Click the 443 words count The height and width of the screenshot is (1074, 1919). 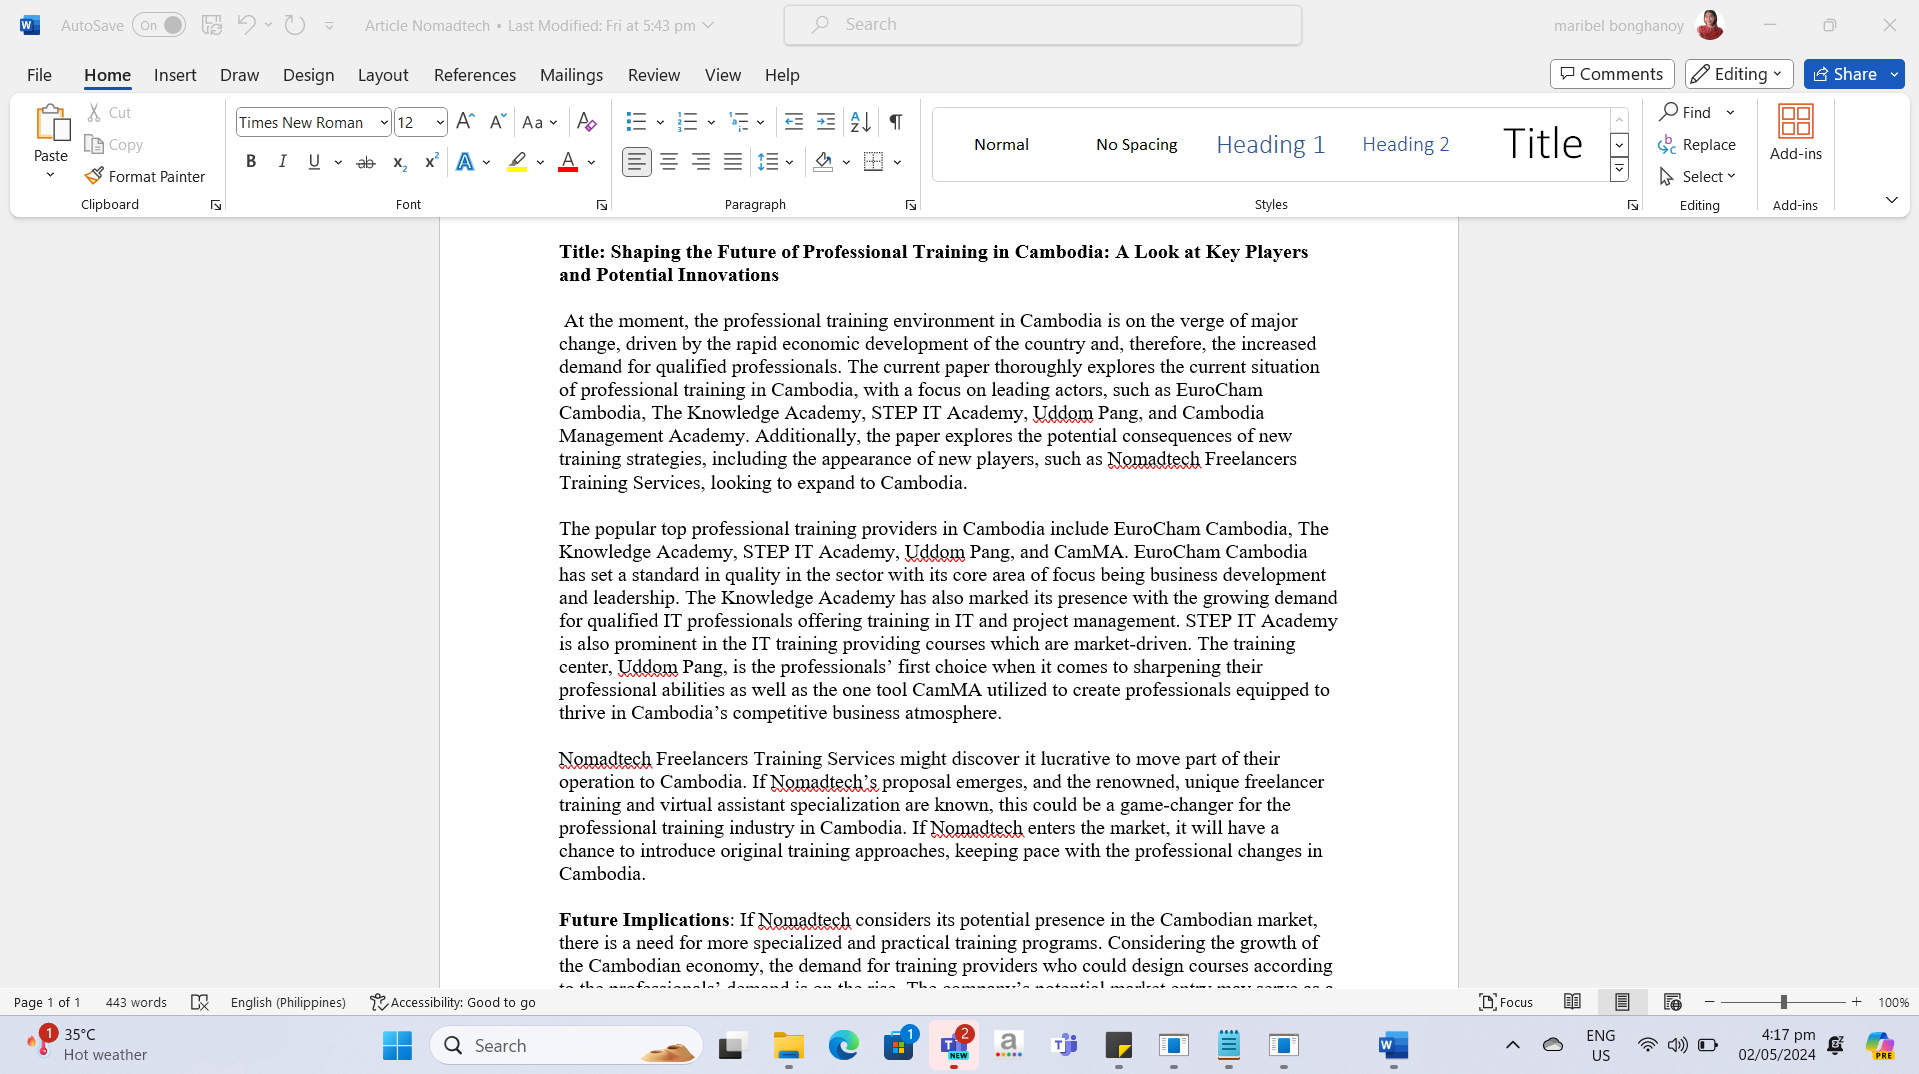[136, 1002]
